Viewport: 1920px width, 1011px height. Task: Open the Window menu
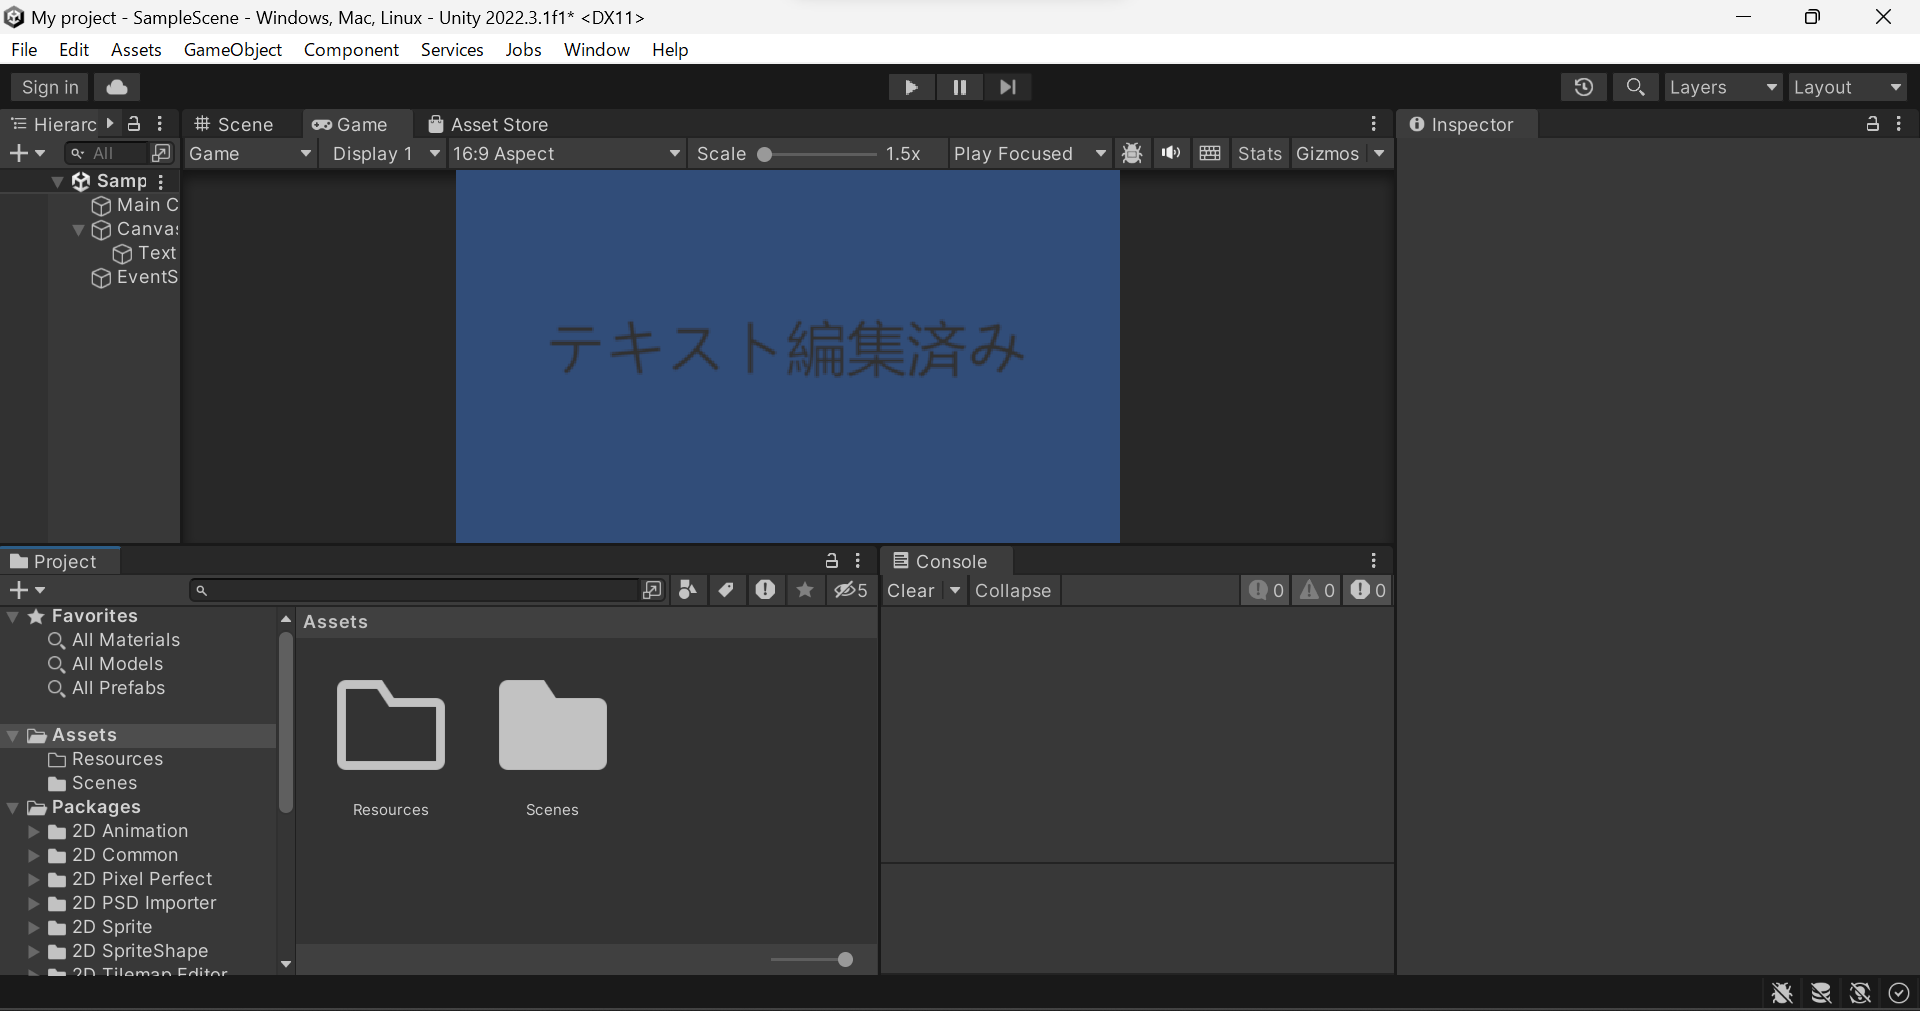pos(597,50)
